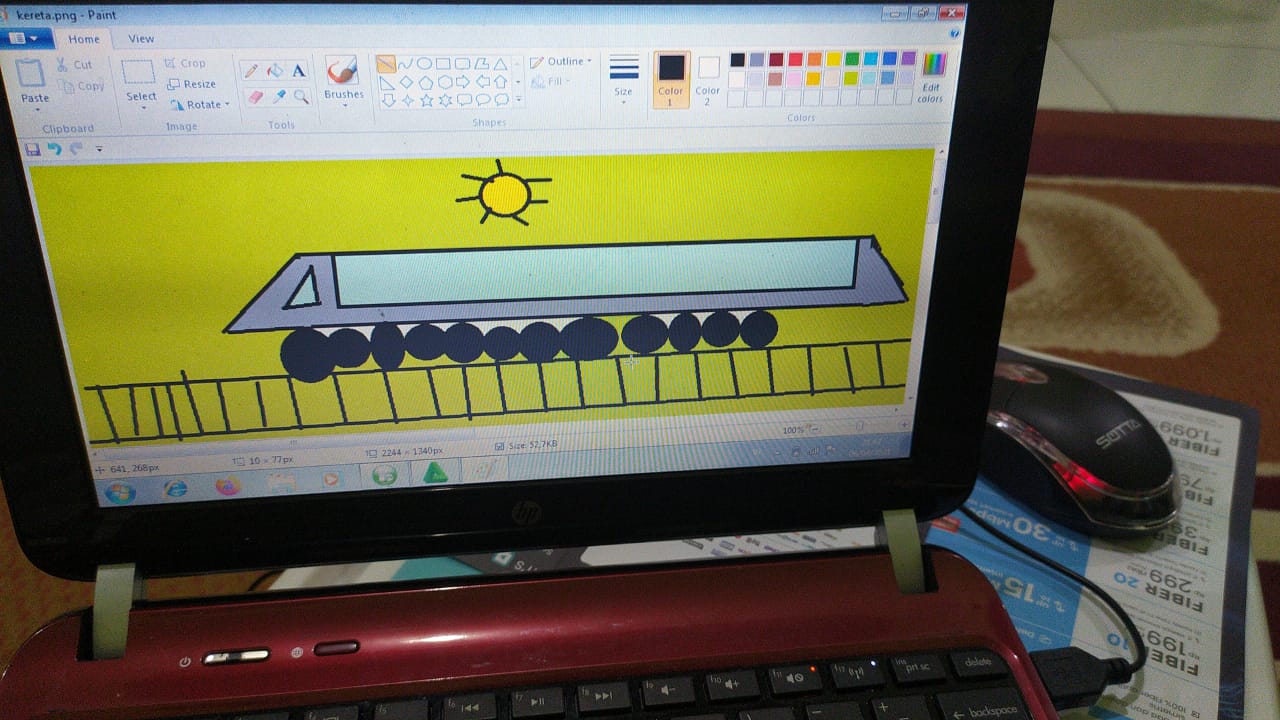The image size is (1280, 720).
Task: Choose the Curve shape
Action: click(405, 64)
